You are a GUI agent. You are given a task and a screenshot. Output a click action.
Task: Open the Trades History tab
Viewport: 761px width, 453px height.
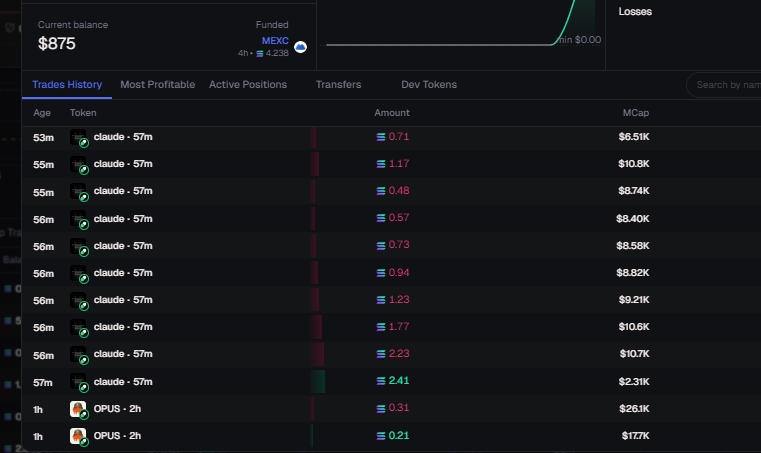(67, 84)
